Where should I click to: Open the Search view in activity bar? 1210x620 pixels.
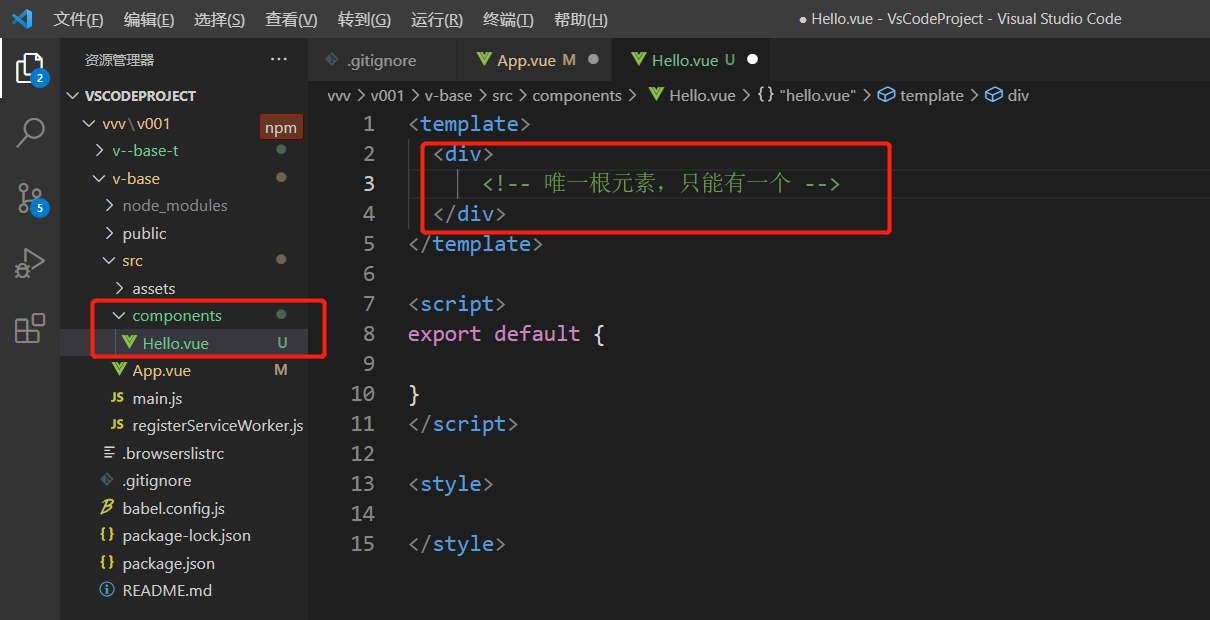tap(30, 133)
